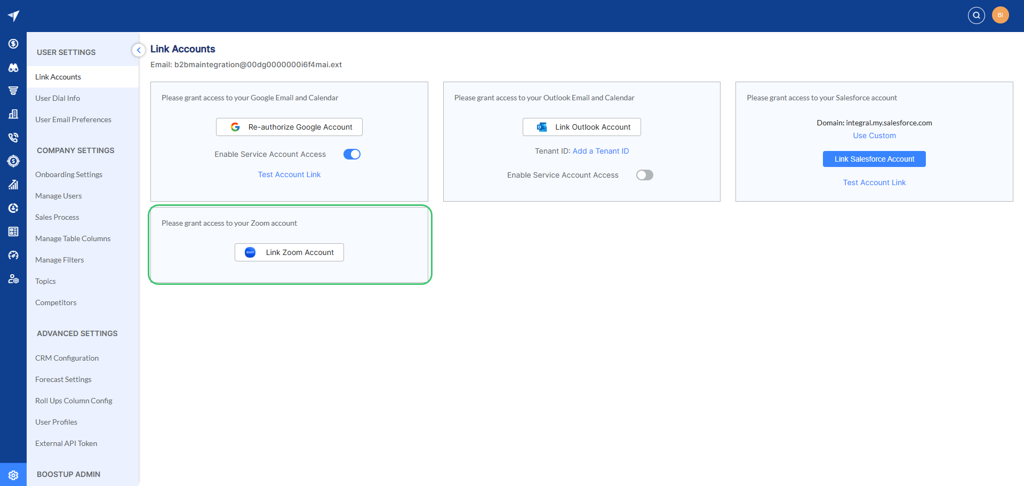Collapse the settings sidebar with chevron

138,50
